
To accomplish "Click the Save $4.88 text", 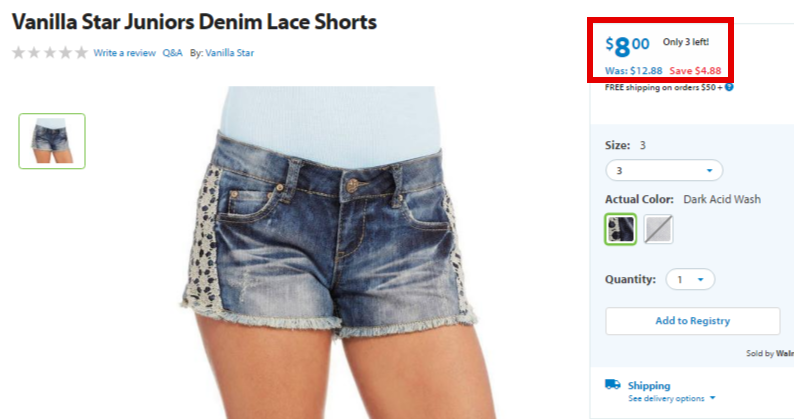I will click(x=695, y=71).
